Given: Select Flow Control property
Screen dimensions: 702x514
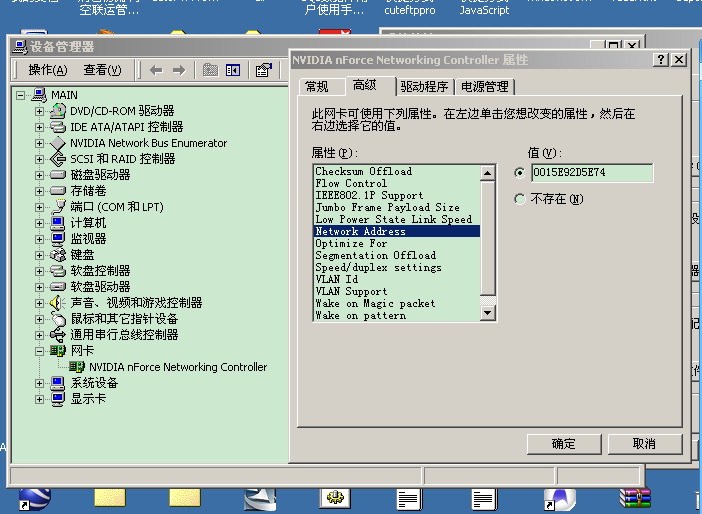Looking at the screenshot, I should coord(397,183).
